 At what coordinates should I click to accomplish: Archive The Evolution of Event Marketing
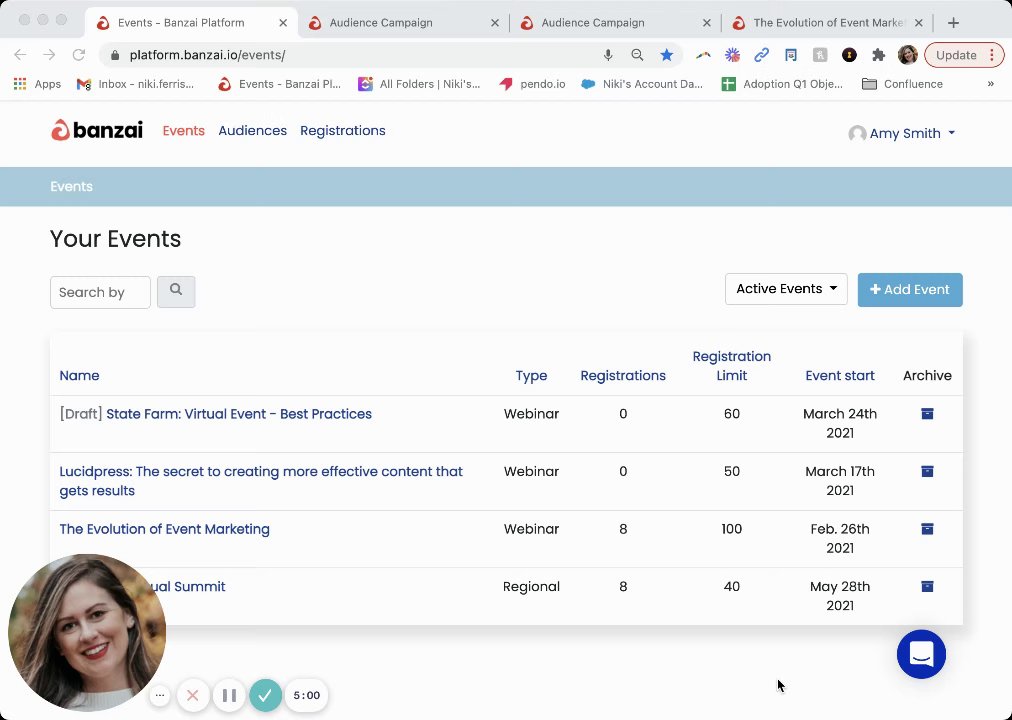pyautogui.click(x=927, y=529)
